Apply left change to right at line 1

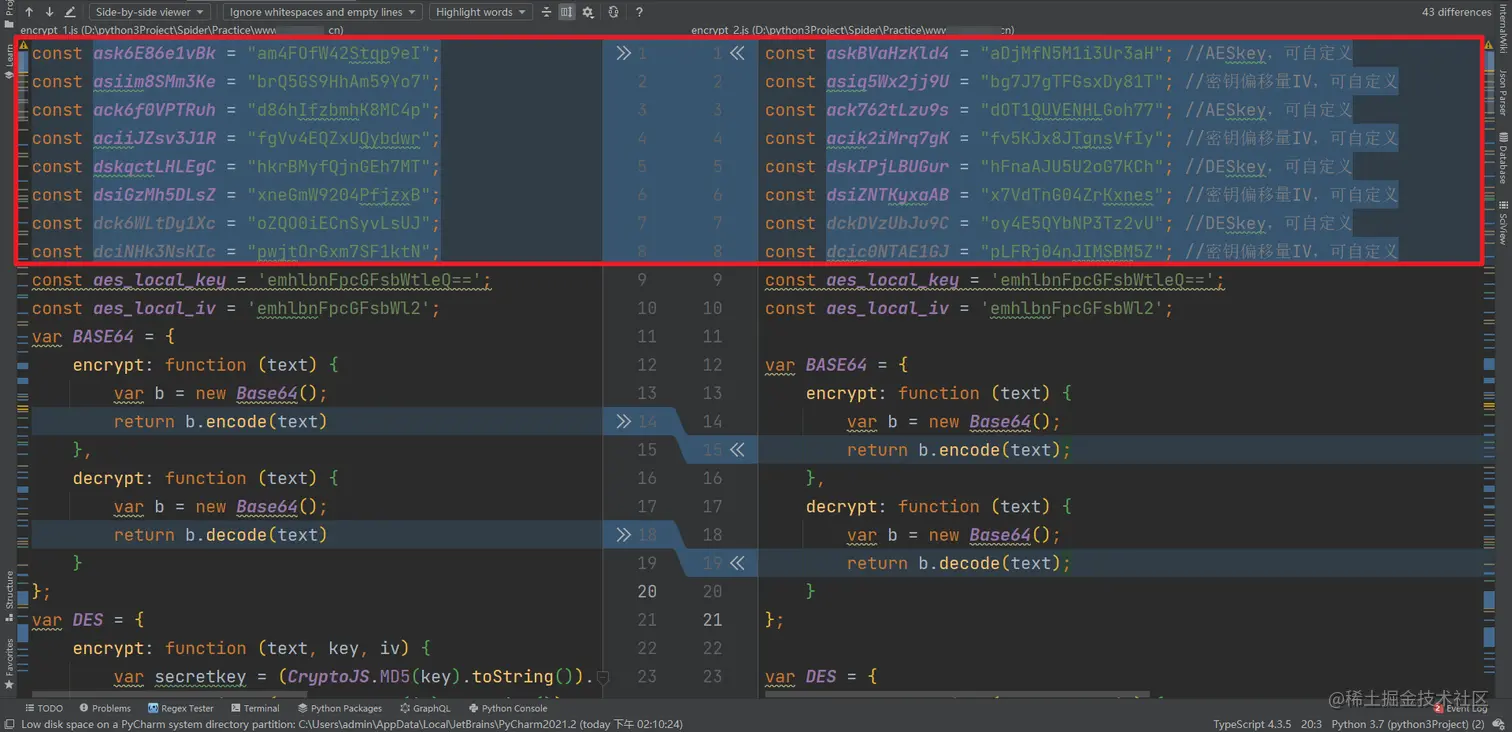[624, 53]
